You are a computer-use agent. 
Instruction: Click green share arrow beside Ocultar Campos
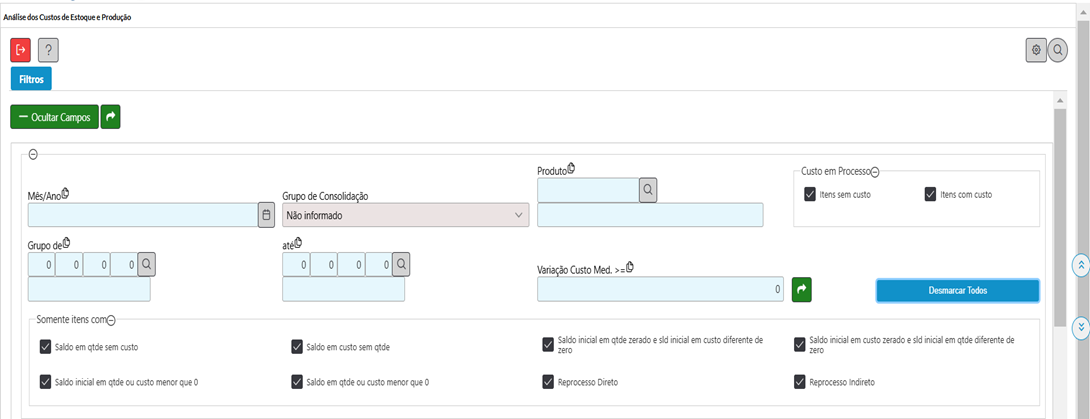tap(111, 117)
